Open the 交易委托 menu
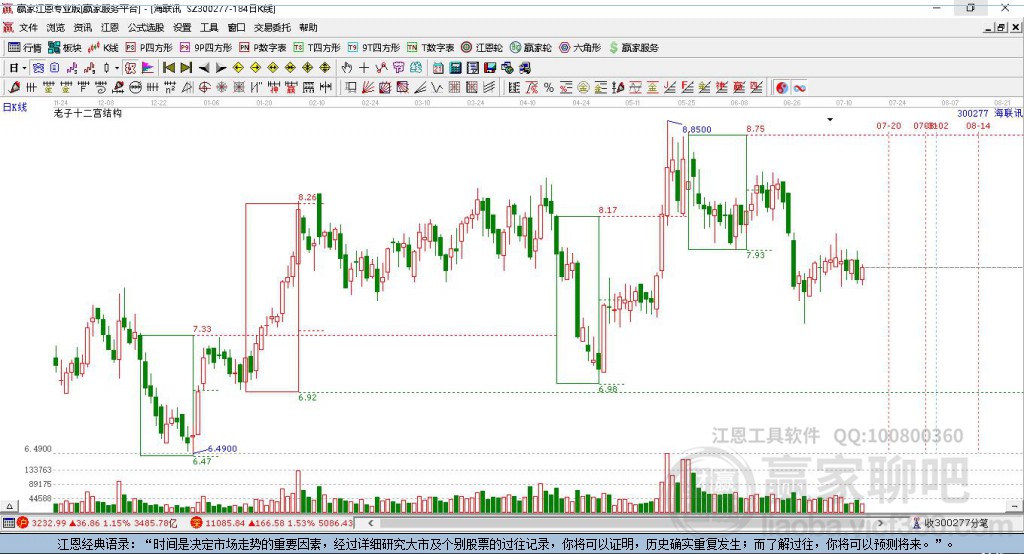This screenshot has width=1024, height=554. [272, 27]
